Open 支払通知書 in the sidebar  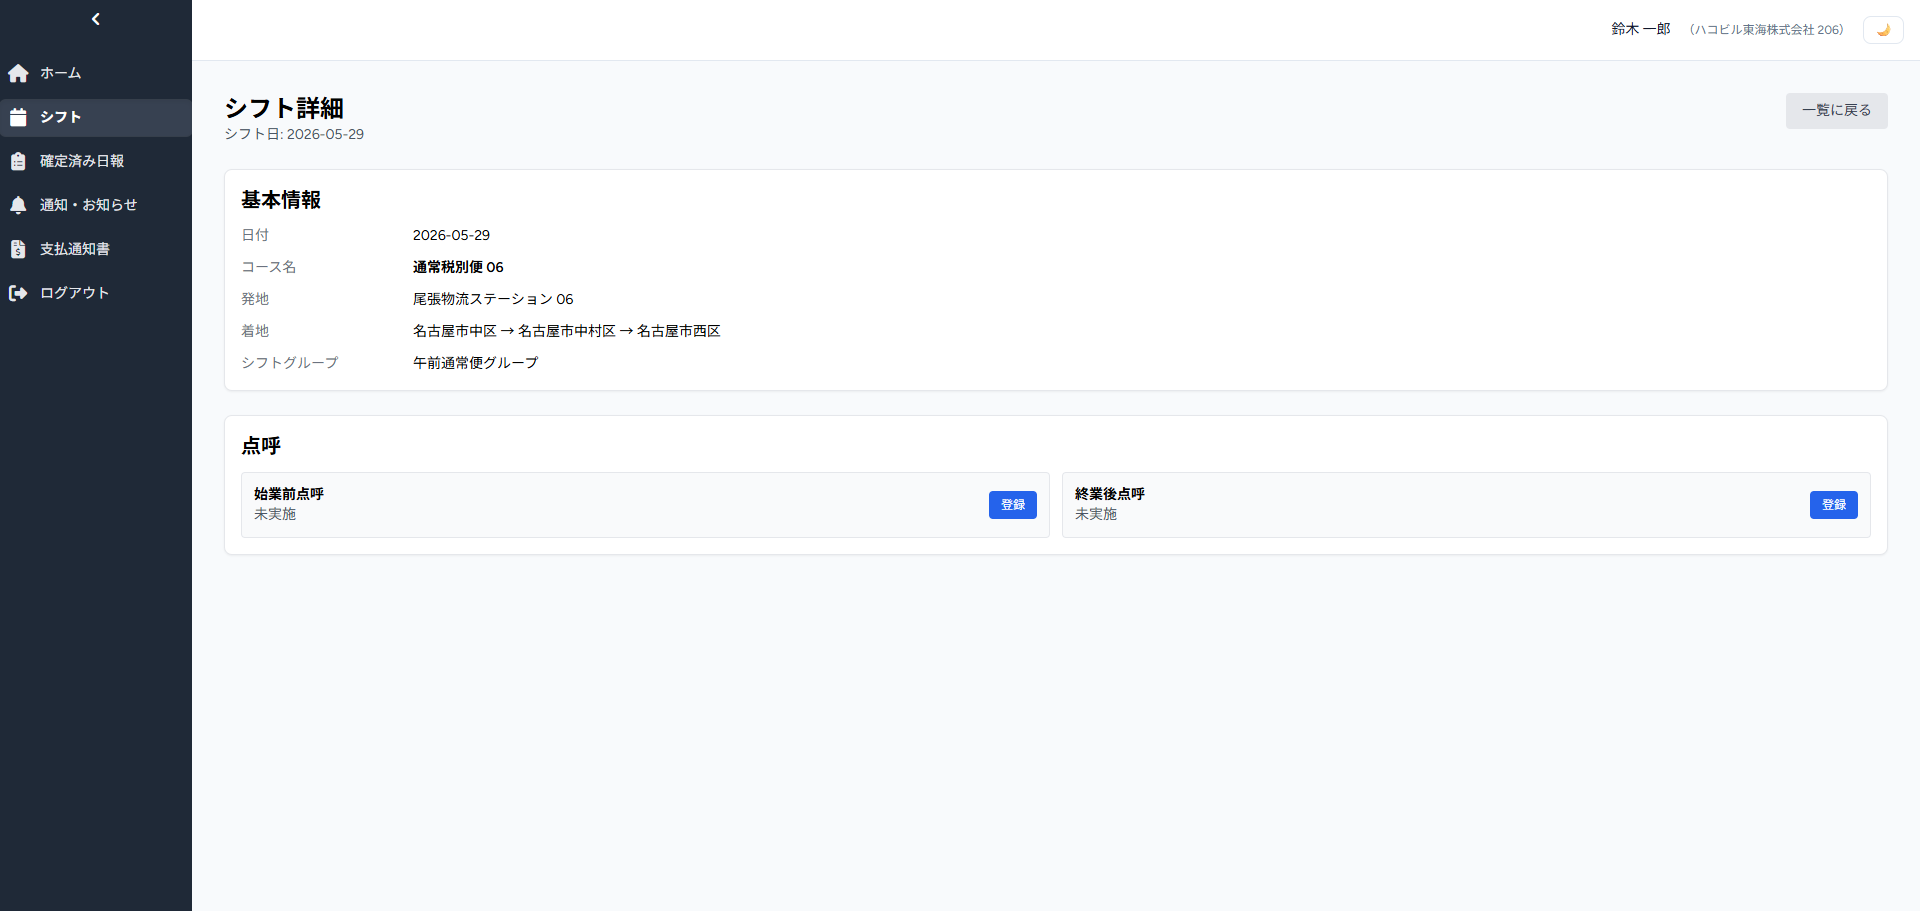click(96, 249)
